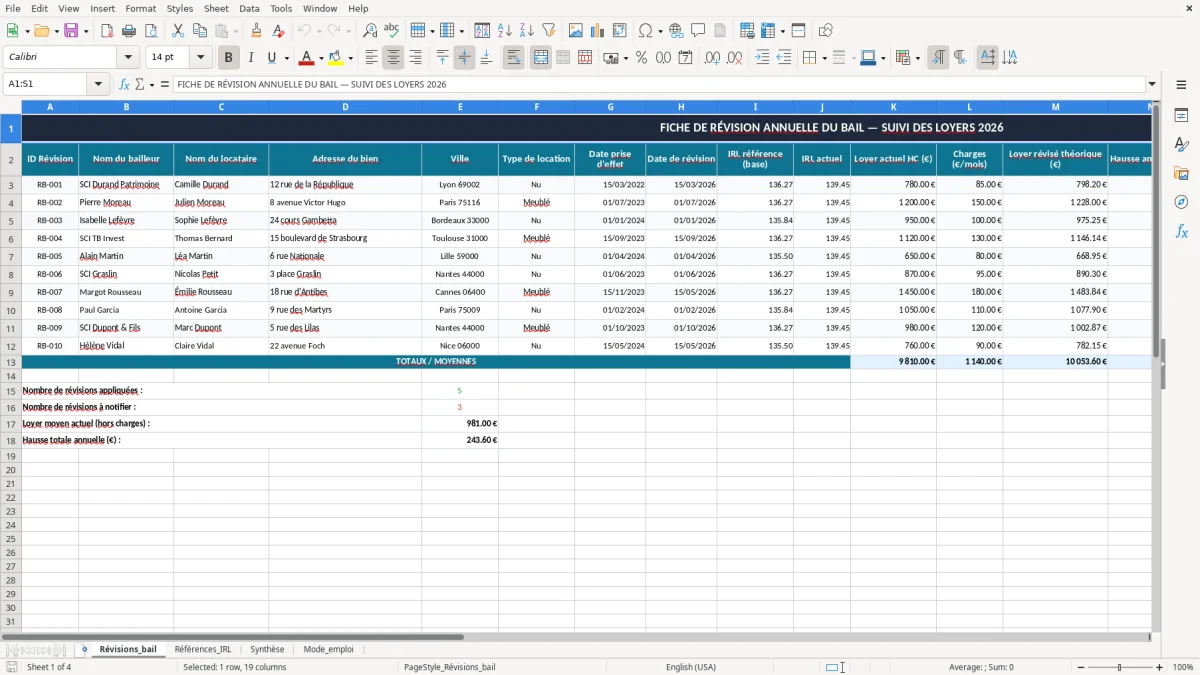Click the yellow Highlighting Color swatch
The height and width of the screenshot is (675, 1200).
pyautogui.click(x=336, y=58)
